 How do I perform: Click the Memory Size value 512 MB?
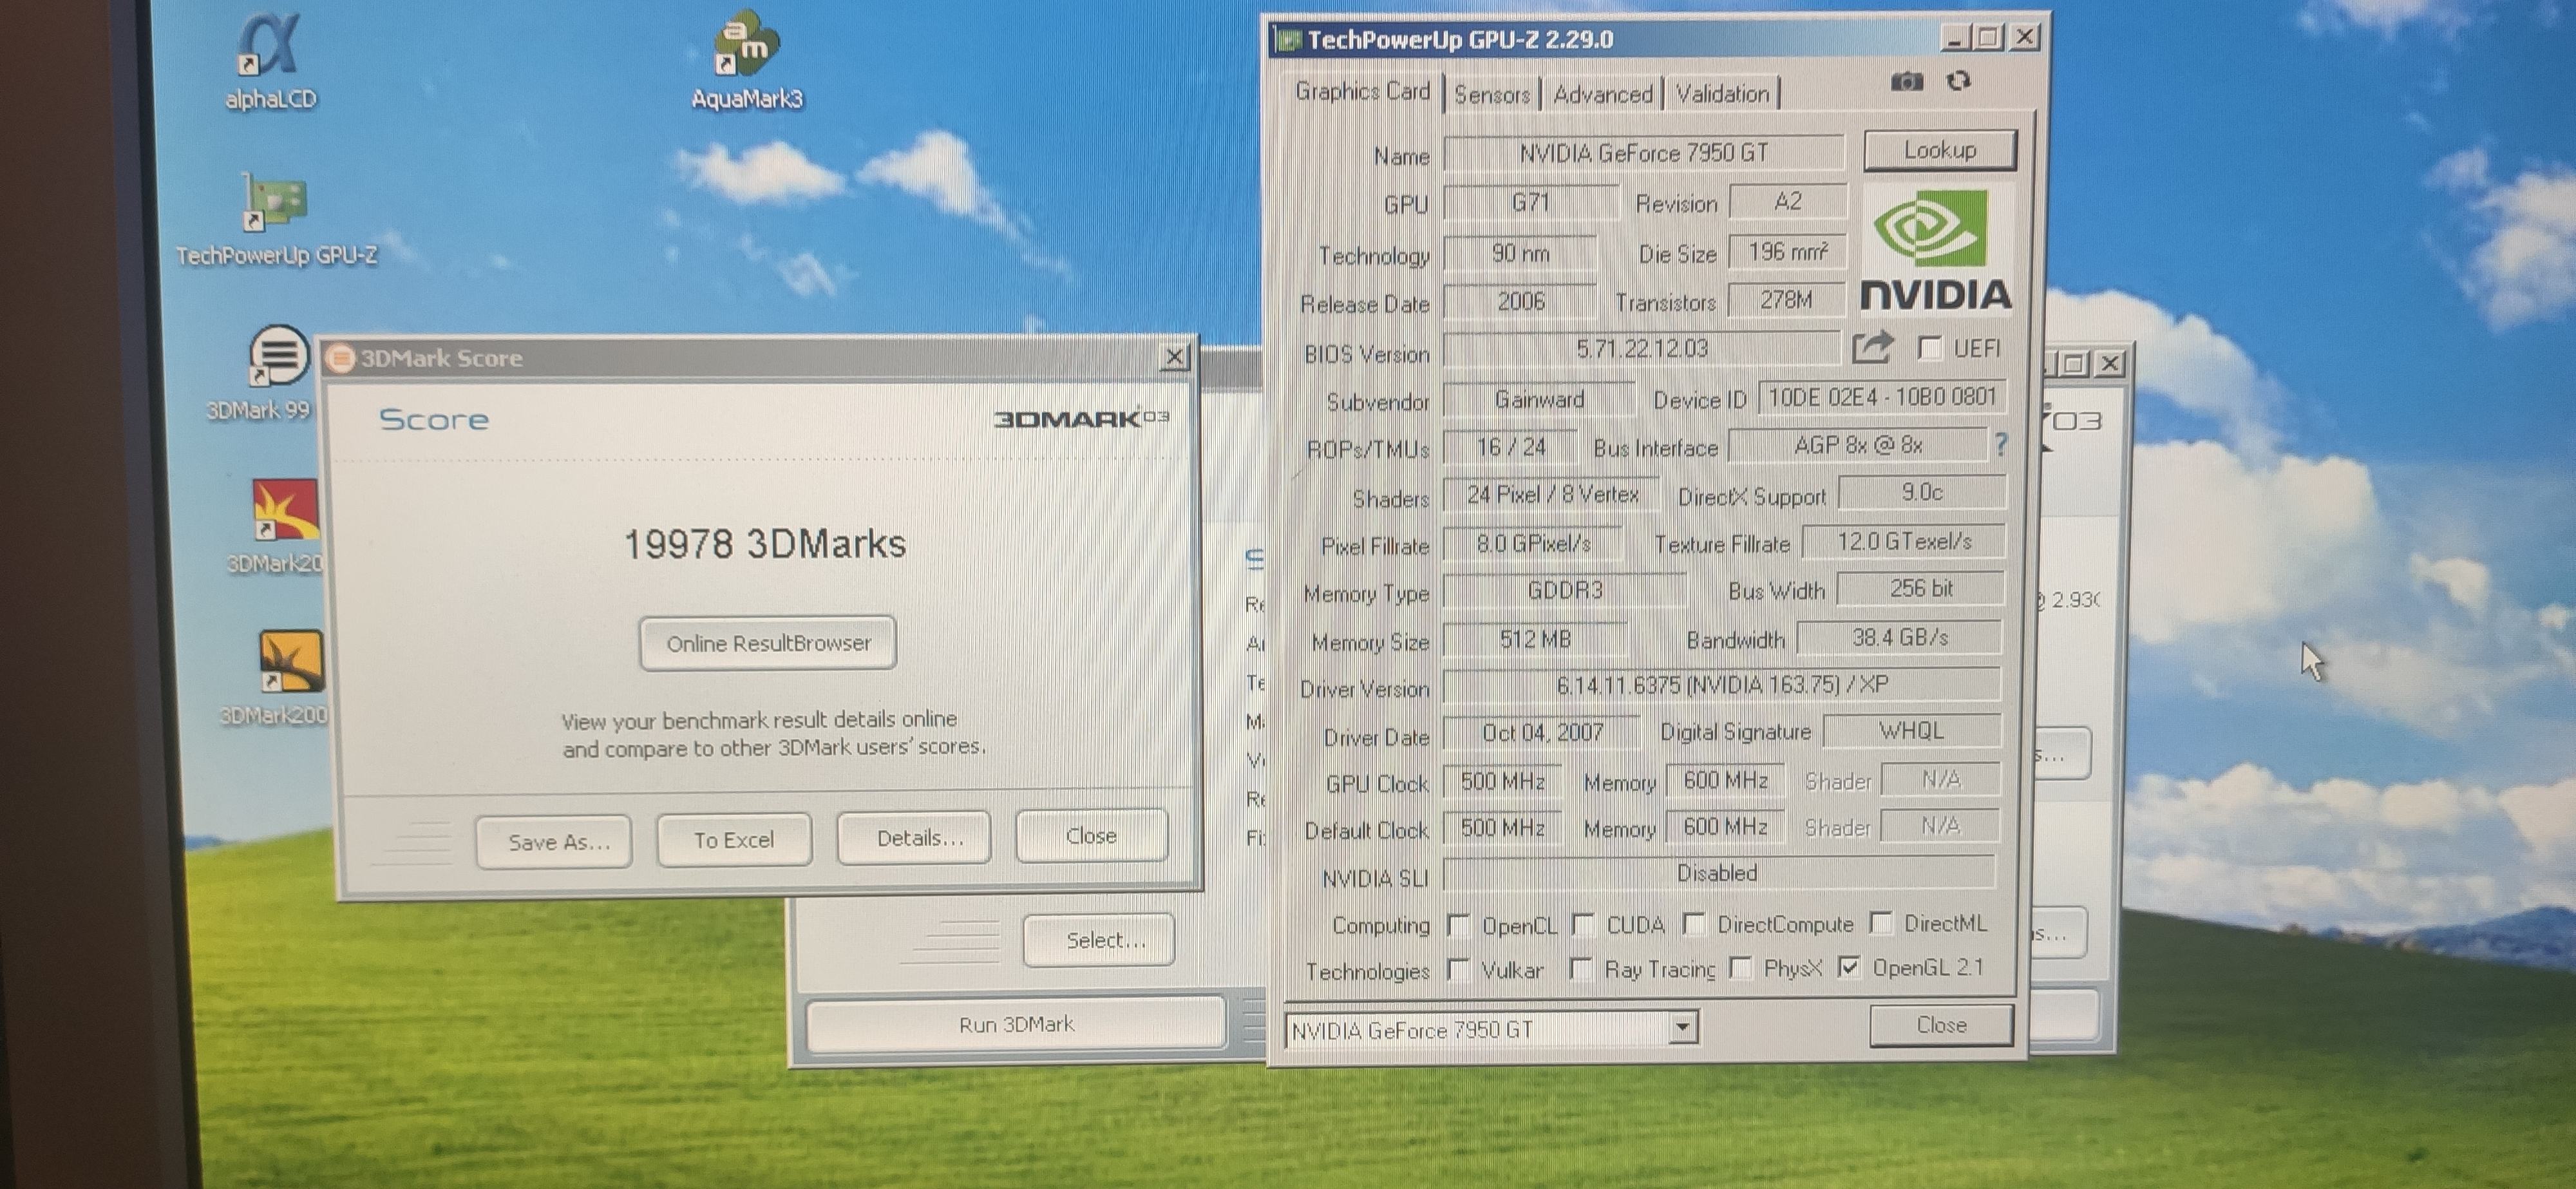1535,638
